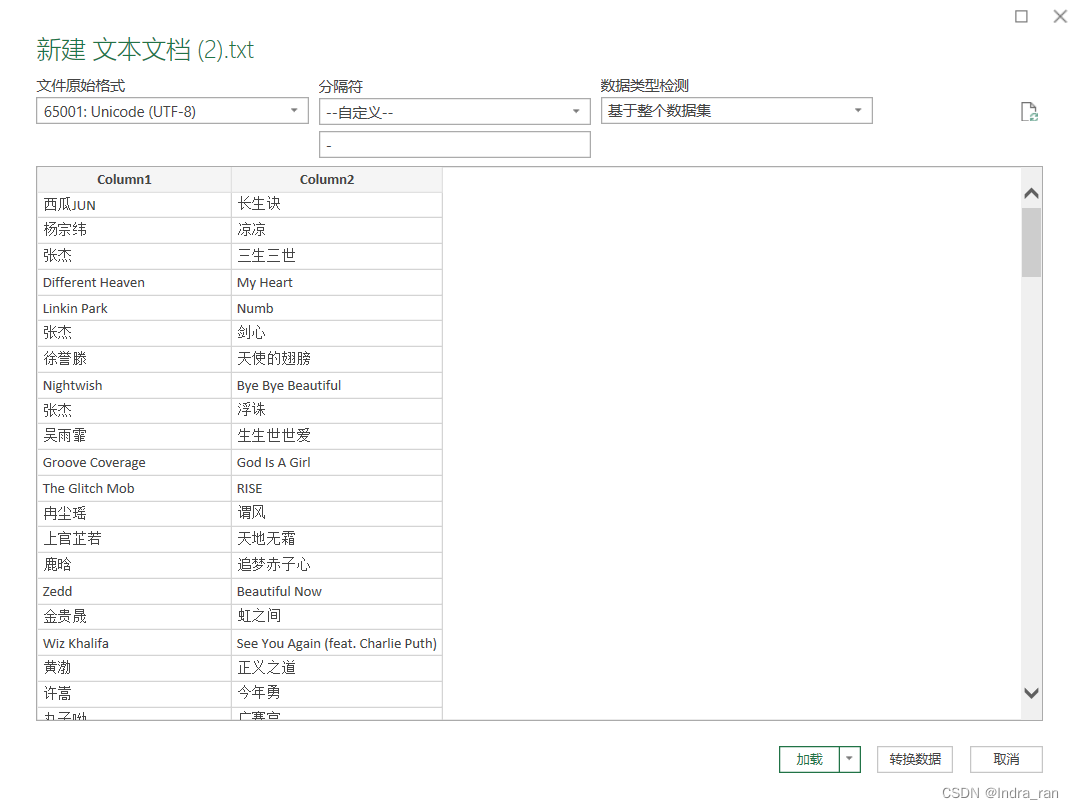1074x809 pixels.
Task: Click the cell 虹之间
Action: tap(337, 617)
